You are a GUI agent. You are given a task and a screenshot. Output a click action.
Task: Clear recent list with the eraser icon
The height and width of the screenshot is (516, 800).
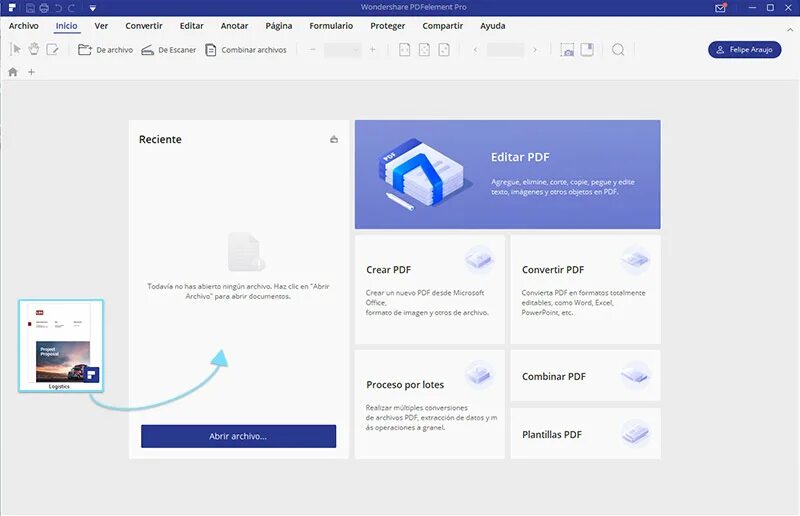(334, 139)
